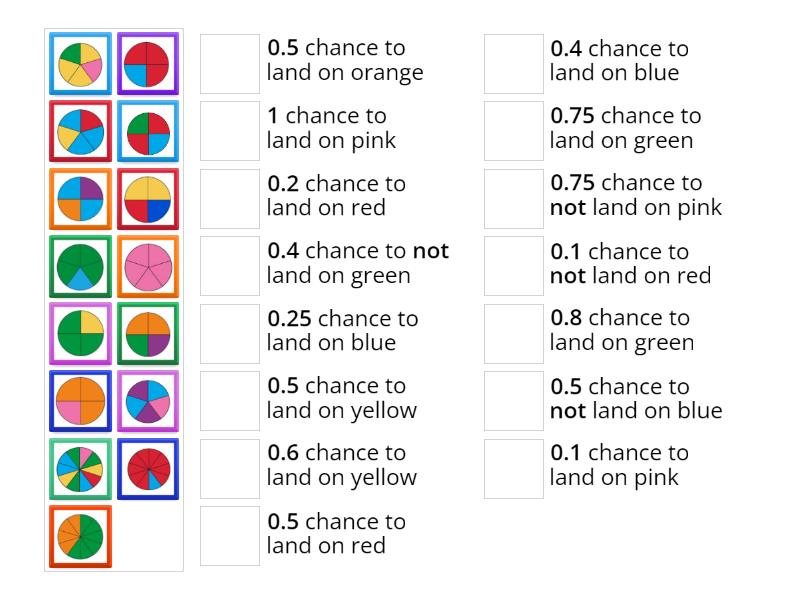Select the box for 0.8 chance green

(x=514, y=334)
